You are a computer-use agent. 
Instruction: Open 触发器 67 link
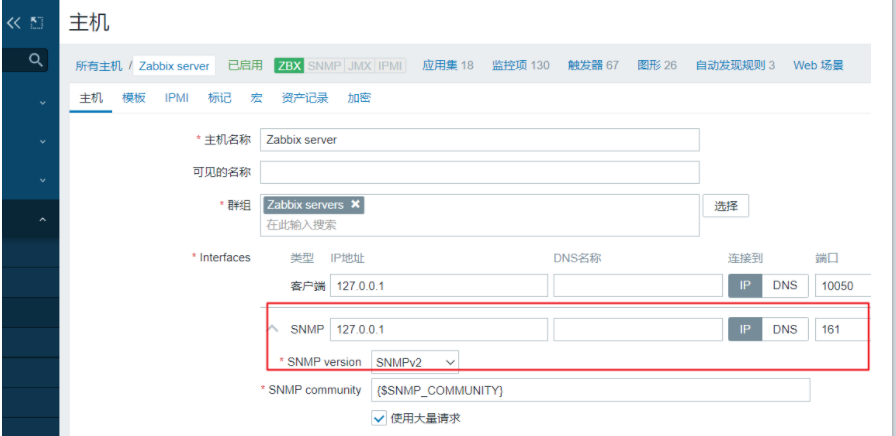point(593,65)
